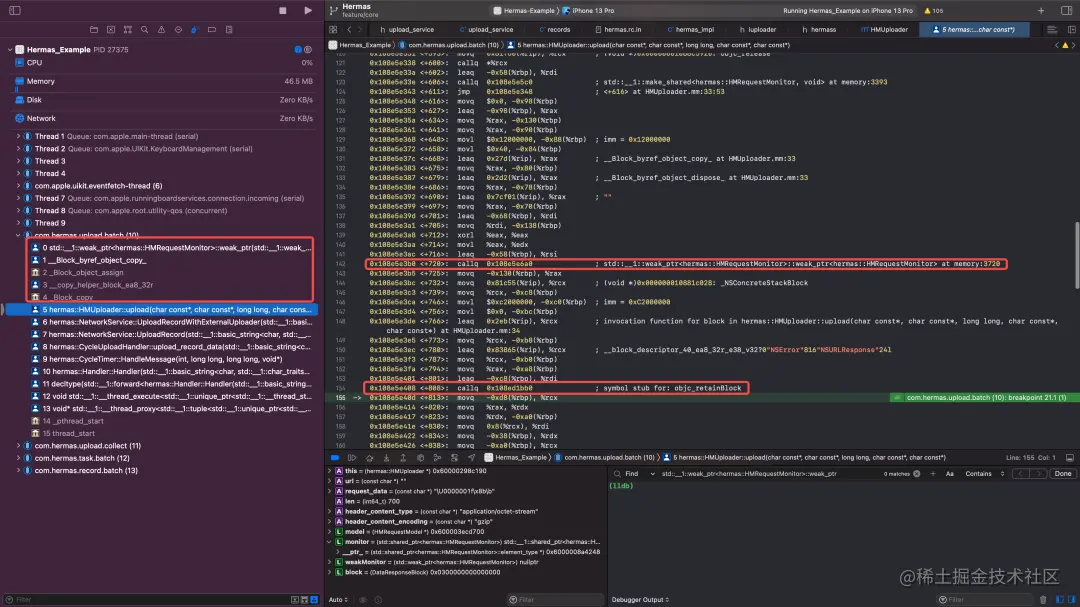Select iPhone 13 Pro run destination
The image size is (1080, 607).
pyautogui.click(x=589, y=10)
